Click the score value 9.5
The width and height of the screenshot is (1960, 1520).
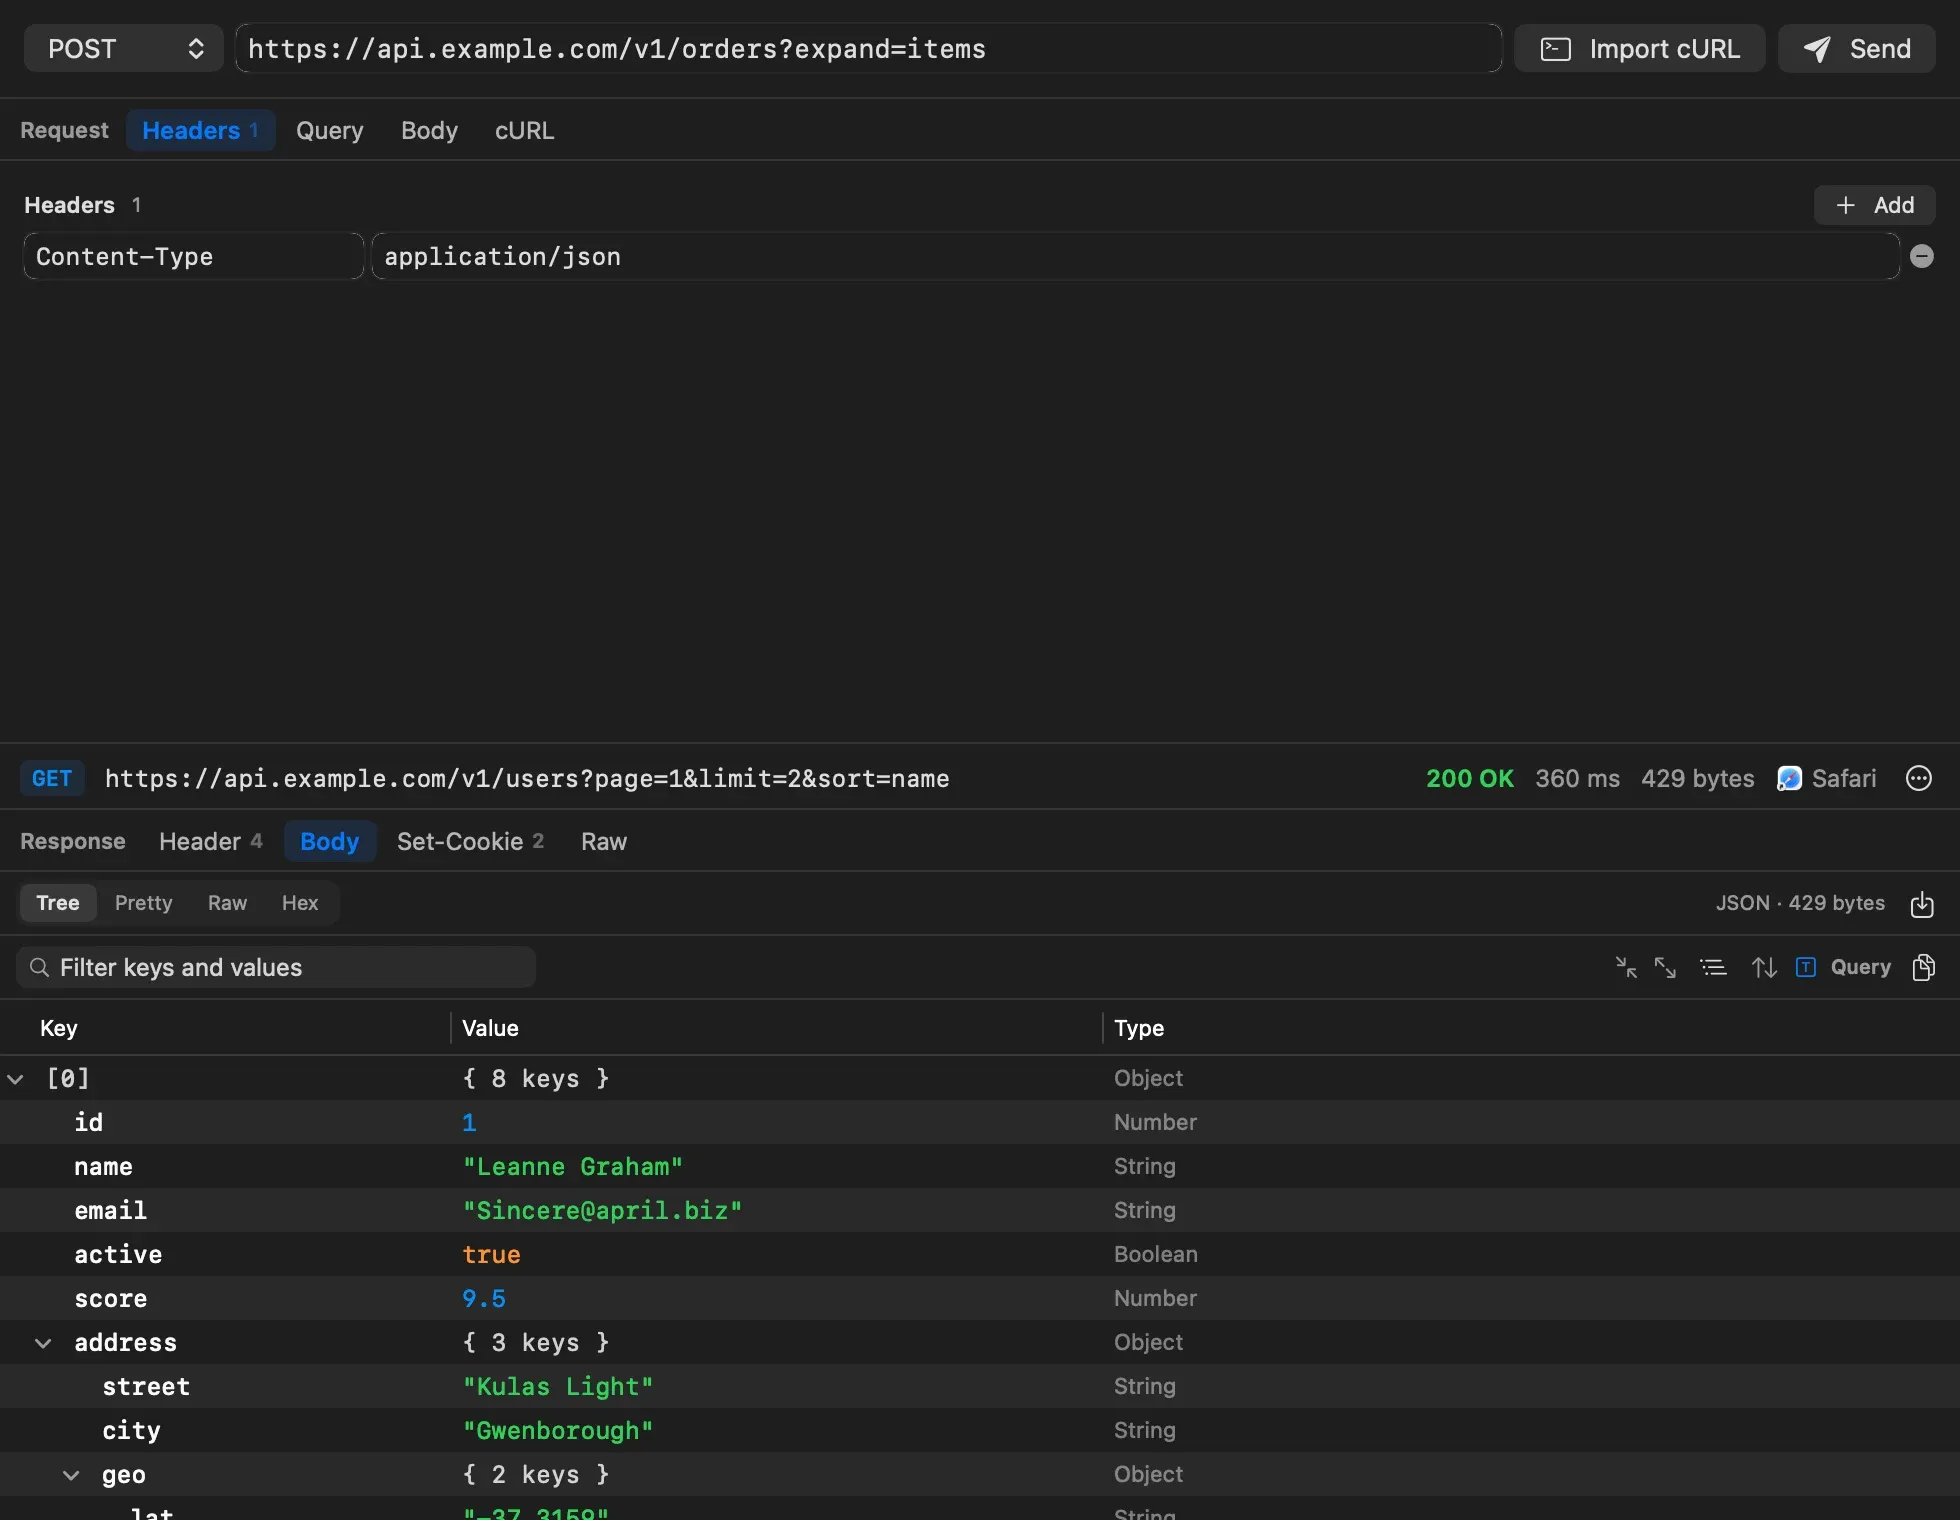(484, 1298)
